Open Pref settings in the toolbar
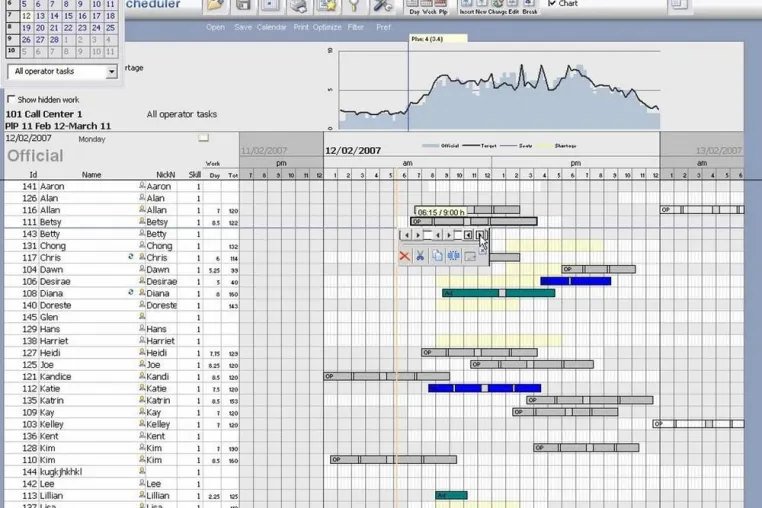Screen dimensions: 762x508 click(382, 6)
